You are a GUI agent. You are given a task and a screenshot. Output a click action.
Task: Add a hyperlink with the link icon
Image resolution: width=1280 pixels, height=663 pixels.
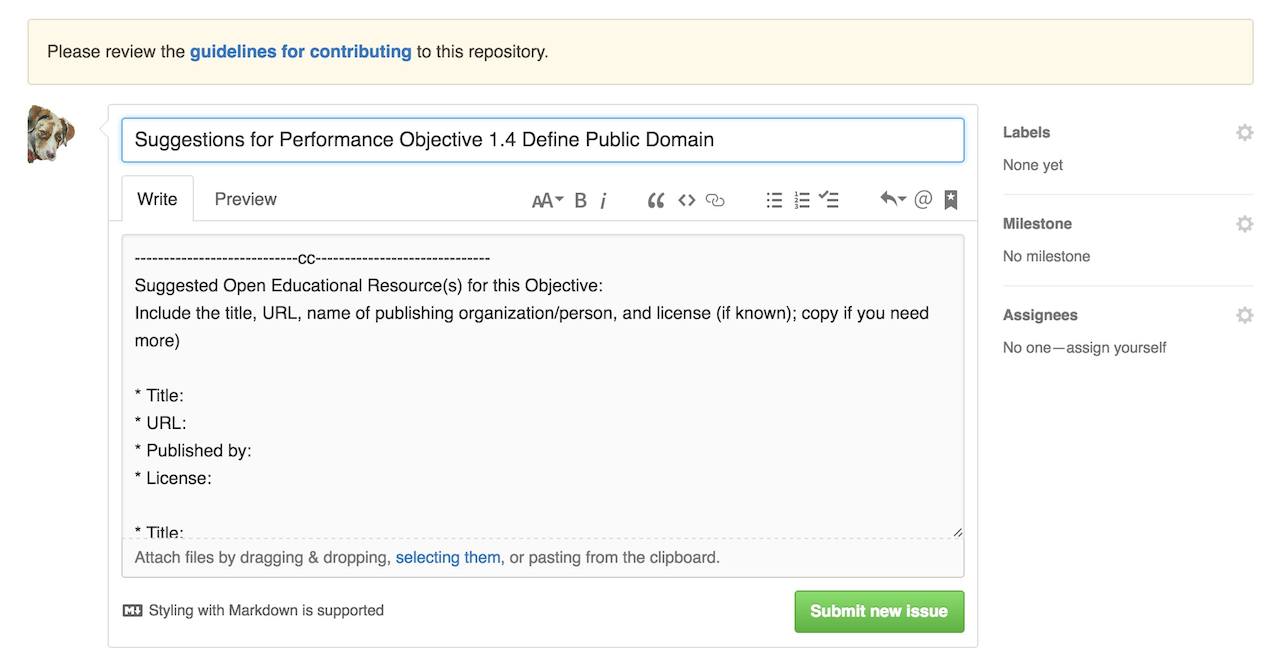715,200
